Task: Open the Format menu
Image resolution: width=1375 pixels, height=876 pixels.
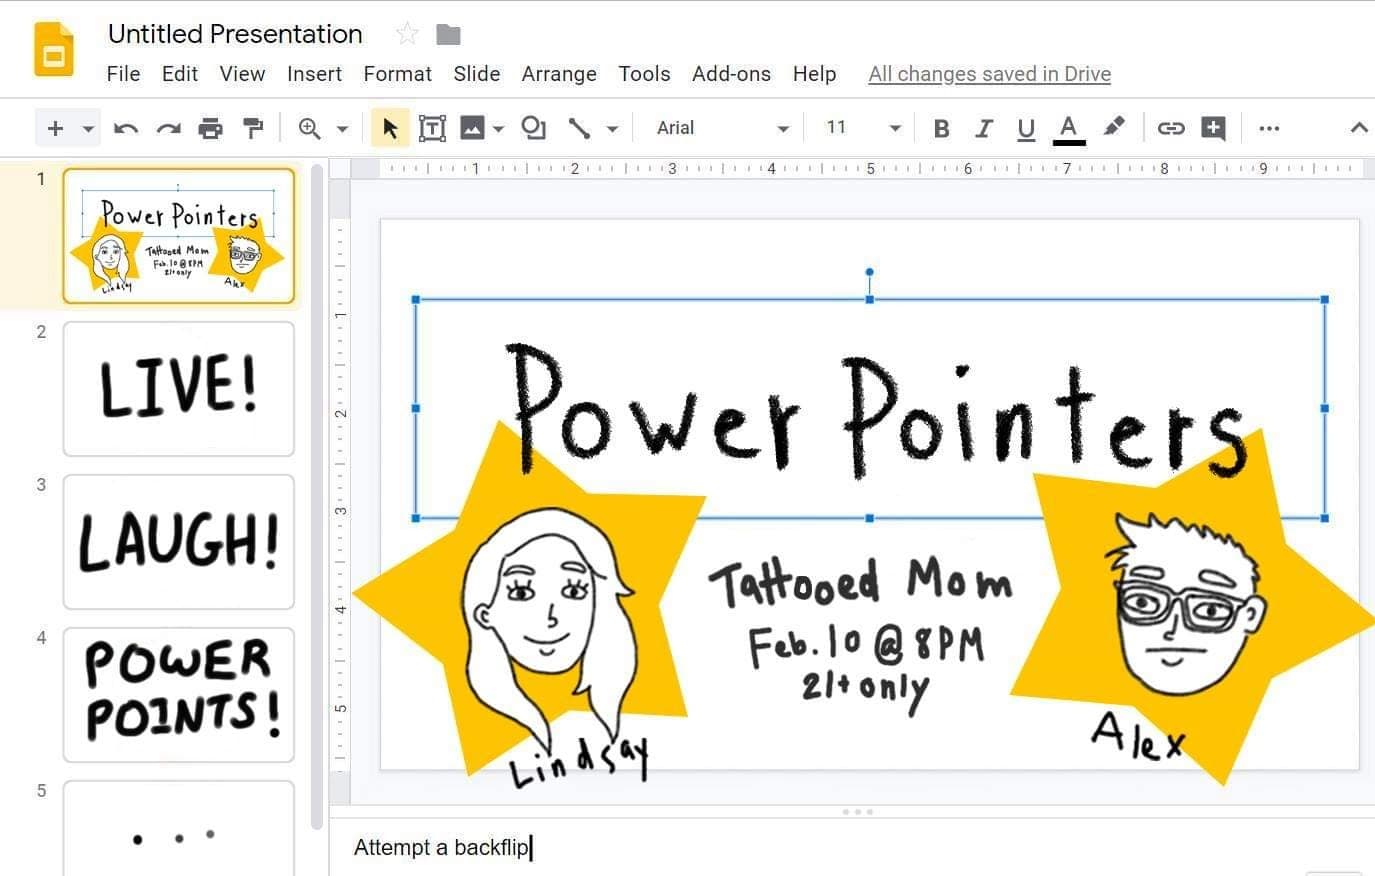Action: [x=397, y=74]
